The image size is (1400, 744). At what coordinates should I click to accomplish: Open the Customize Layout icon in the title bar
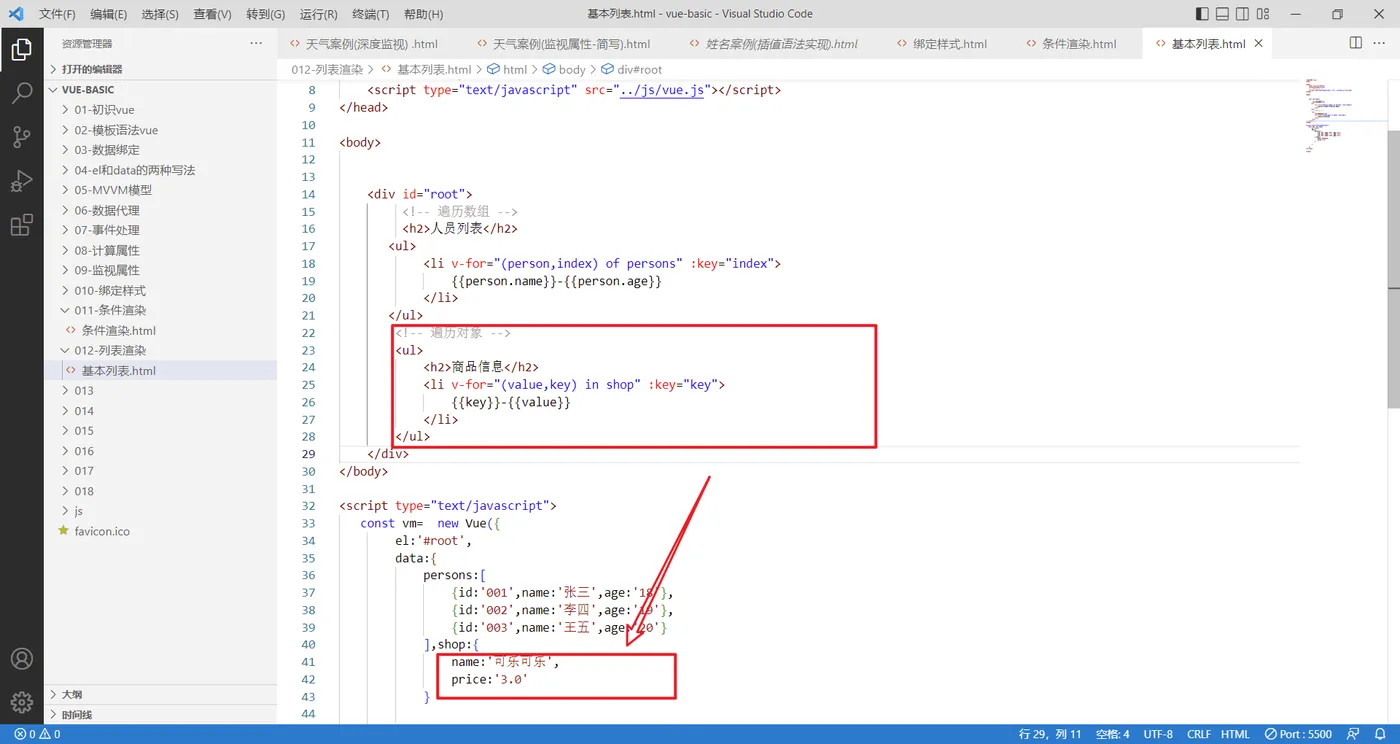1262,14
